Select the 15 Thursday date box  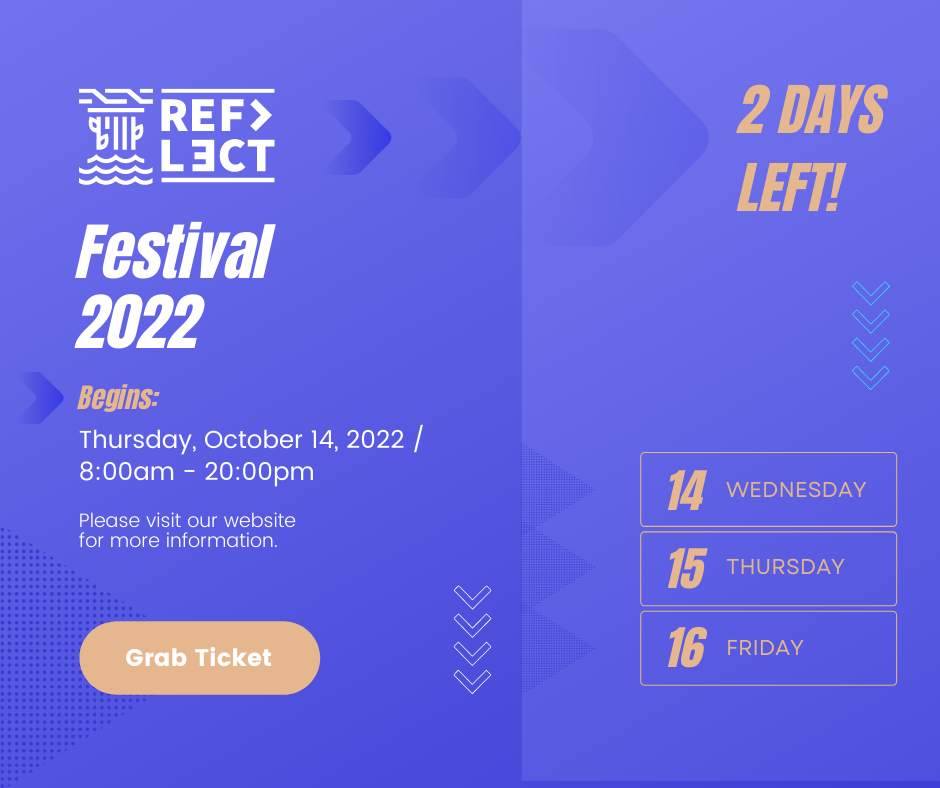[769, 569]
